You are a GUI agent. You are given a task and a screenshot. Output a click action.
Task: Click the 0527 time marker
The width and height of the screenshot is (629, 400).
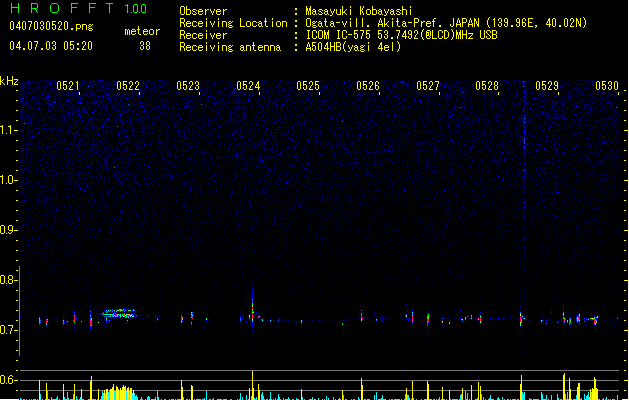(x=428, y=86)
